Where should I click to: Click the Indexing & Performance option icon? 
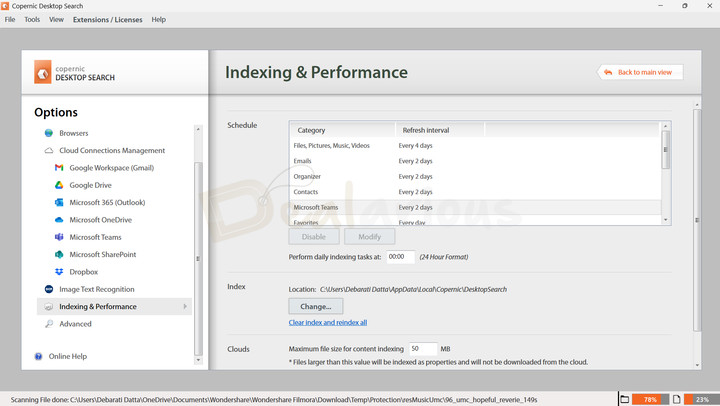(49, 306)
